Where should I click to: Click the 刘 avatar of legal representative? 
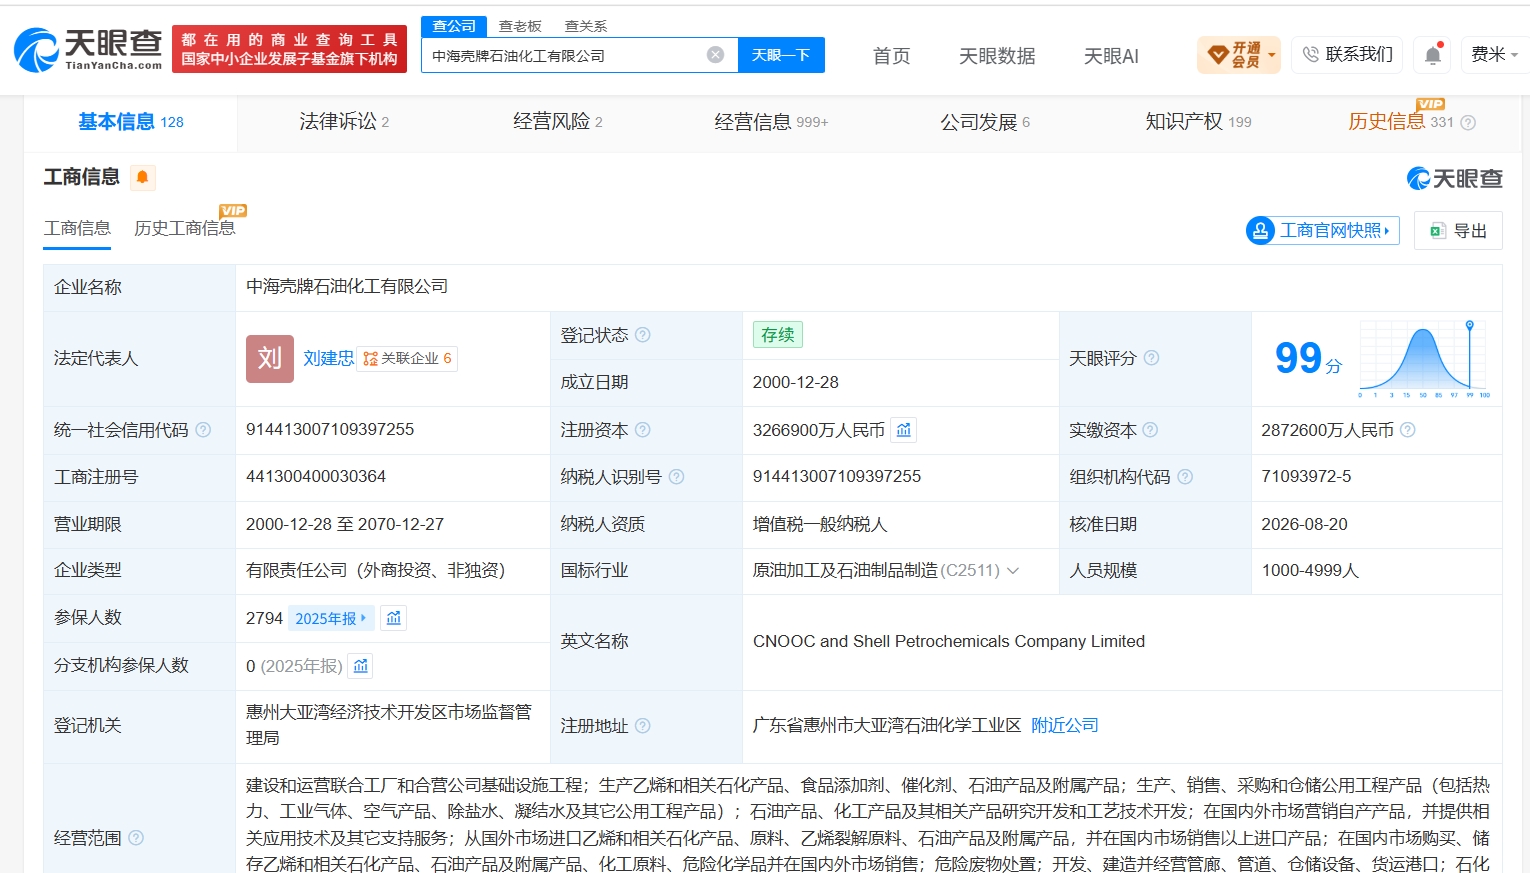(x=270, y=359)
